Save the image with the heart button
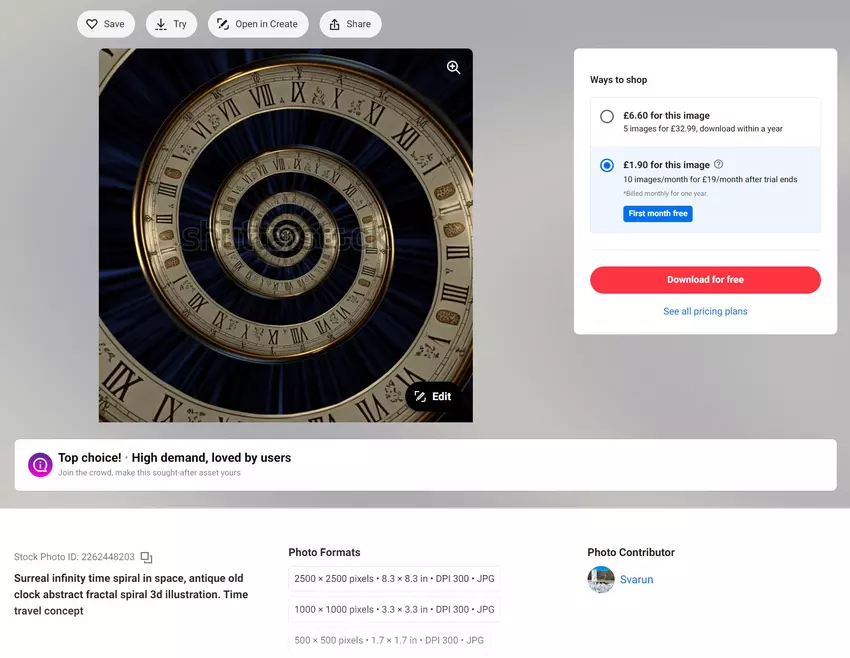This screenshot has width=850, height=658. pyautogui.click(x=105, y=24)
